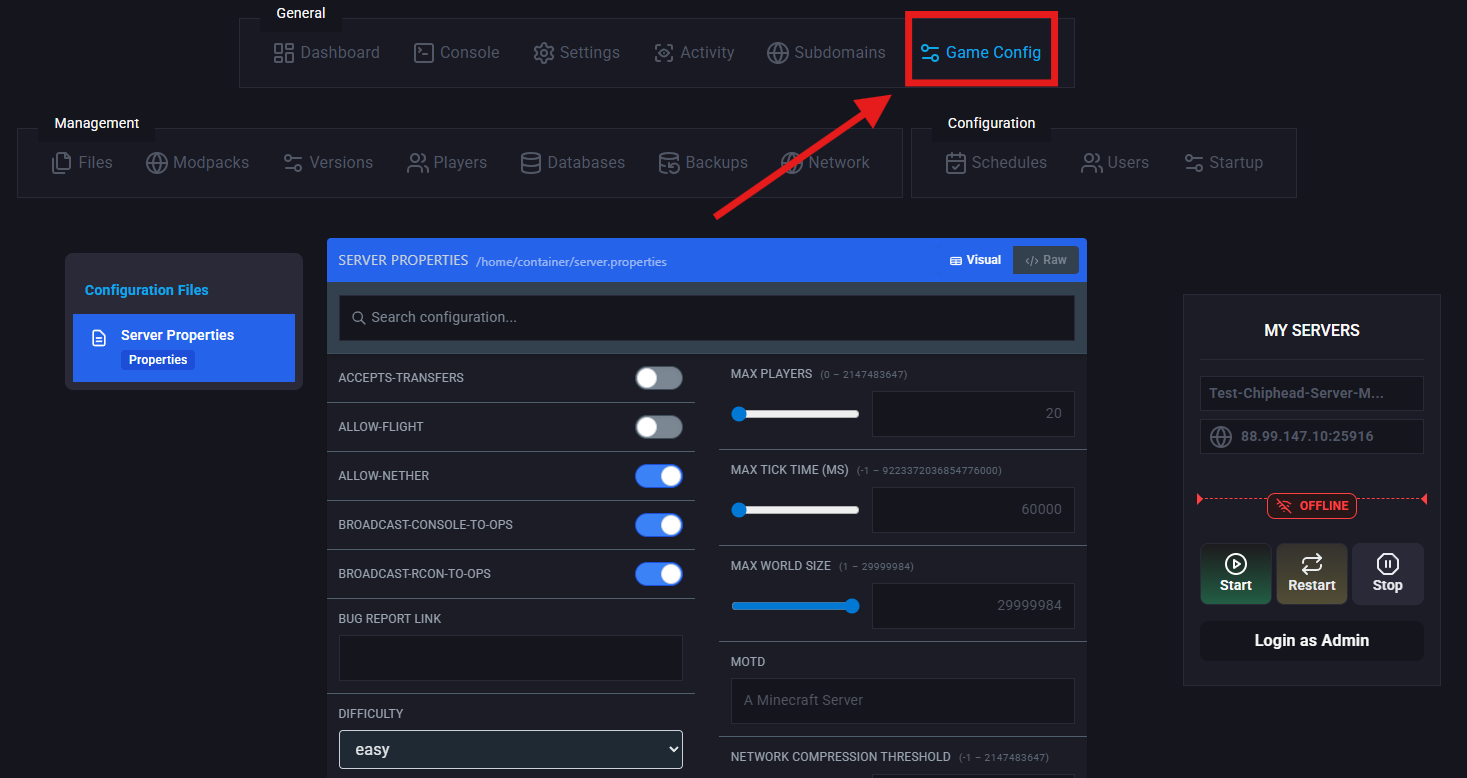This screenshot has height=778, width=1467.
Task: Go to the Backups tab
Action: pyautogui.click(x=703, y=163)
